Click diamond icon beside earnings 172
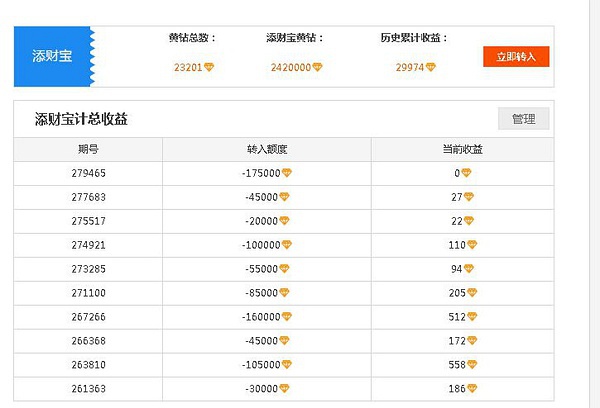The width and height of the screenshot is (600, 408). tap(472, 340)
